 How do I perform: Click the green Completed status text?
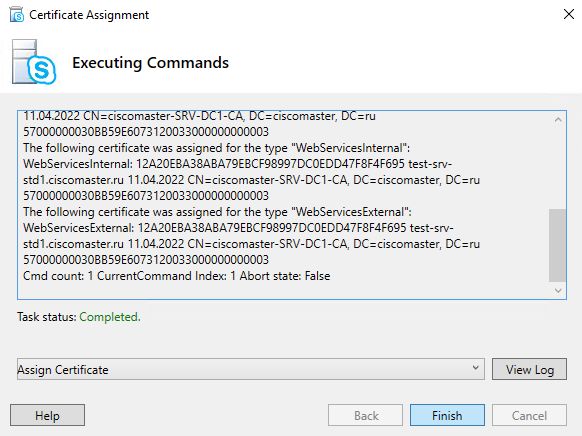point(110,317)
